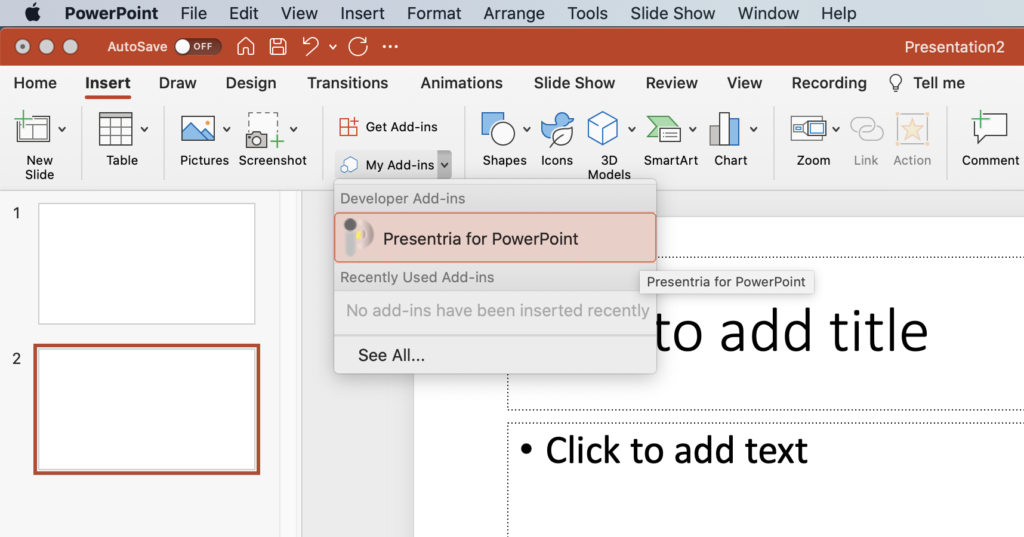Open the Apple menu
Viewport: 1024px width, 537px height.
pyautogui.click(x=32, y=13)
